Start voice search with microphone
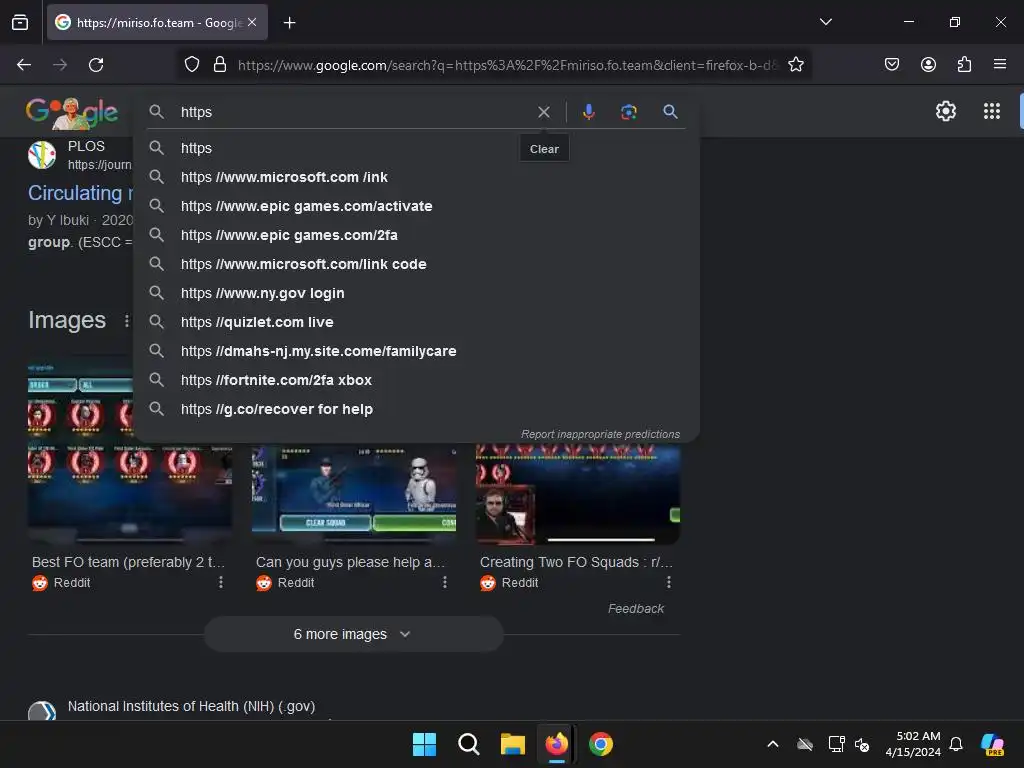This screenshot has height=768, width=1024. (588, 112)
